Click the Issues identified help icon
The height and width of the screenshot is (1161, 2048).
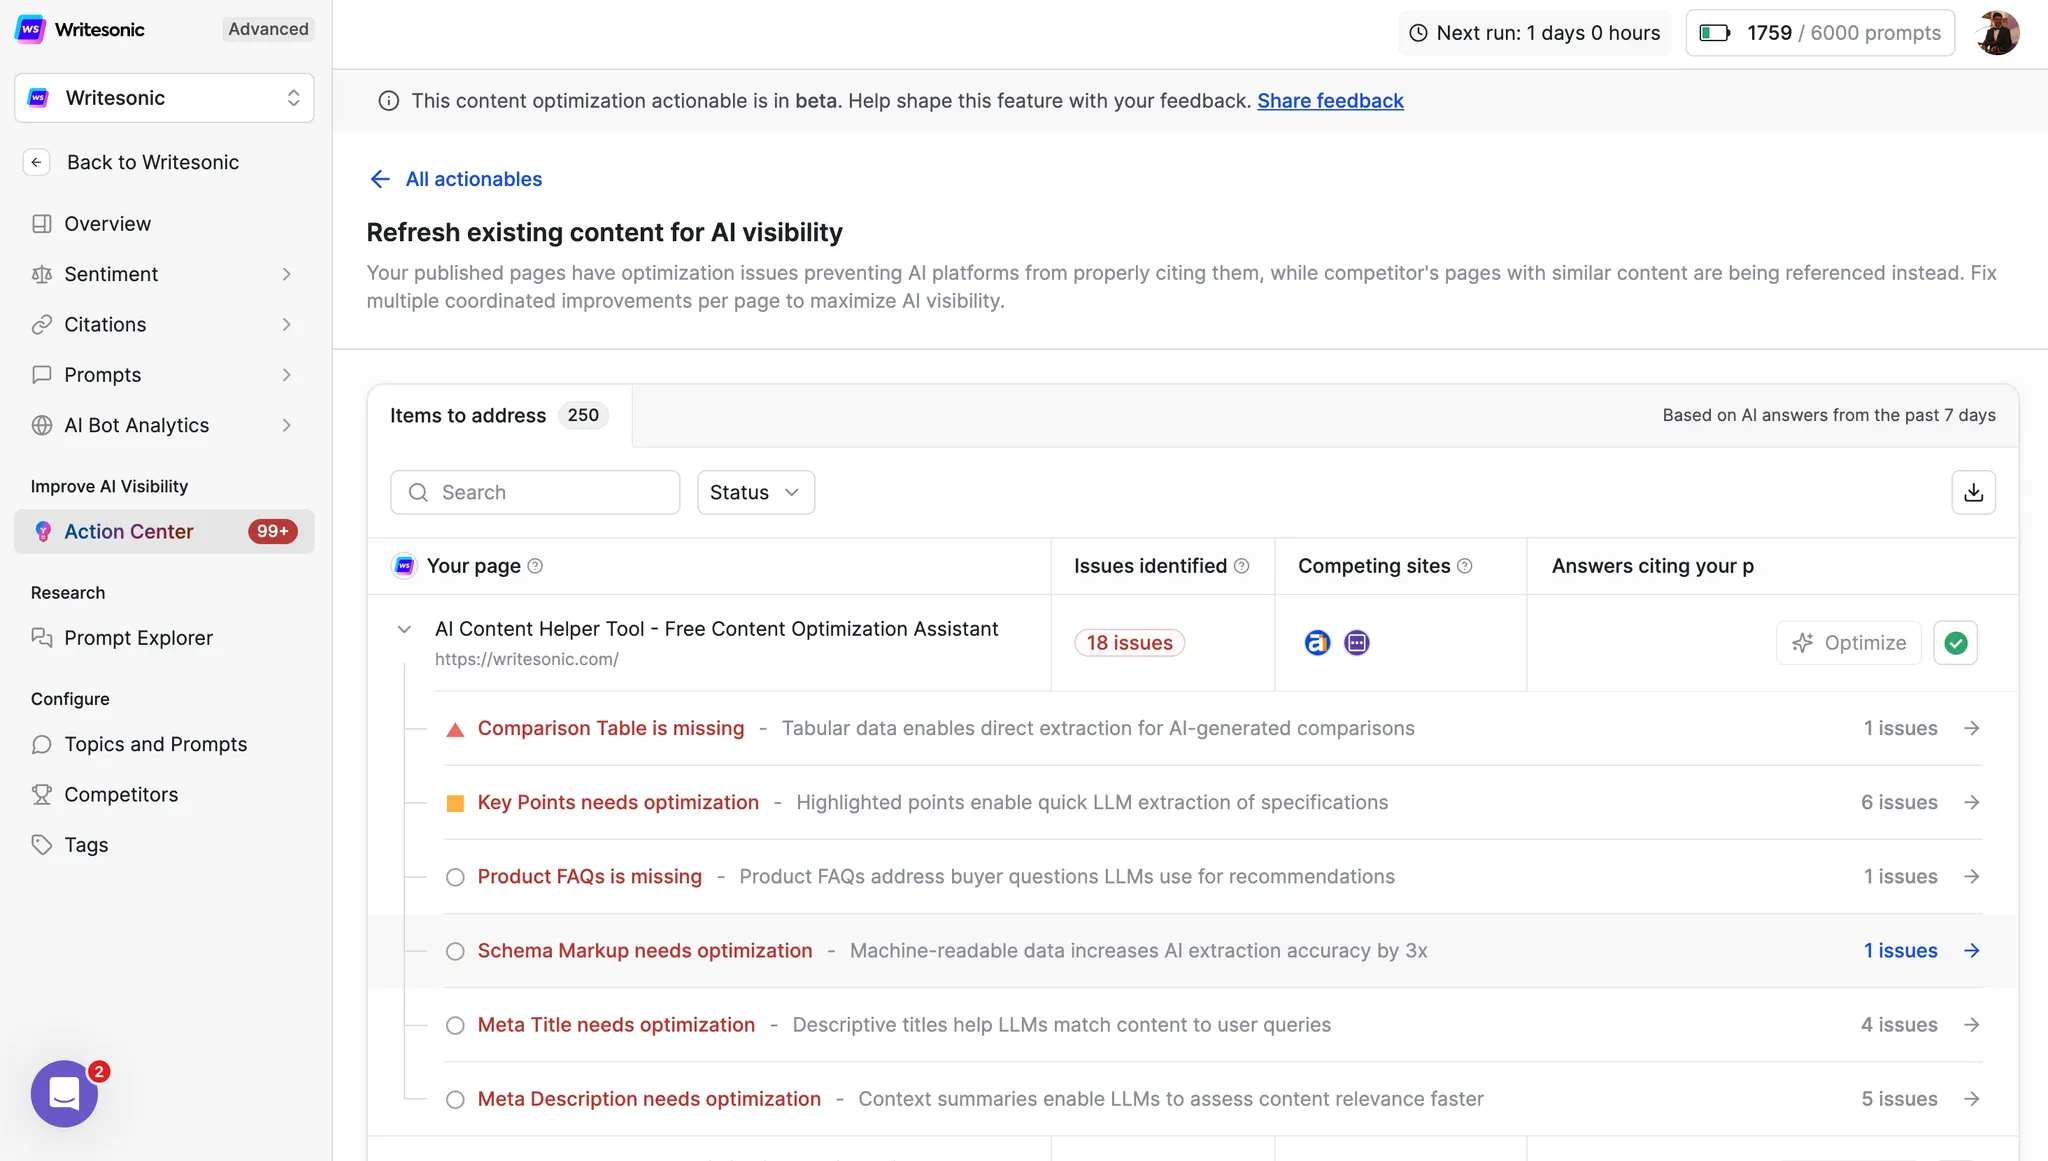pyautogui.click(x=1241, y=566)
